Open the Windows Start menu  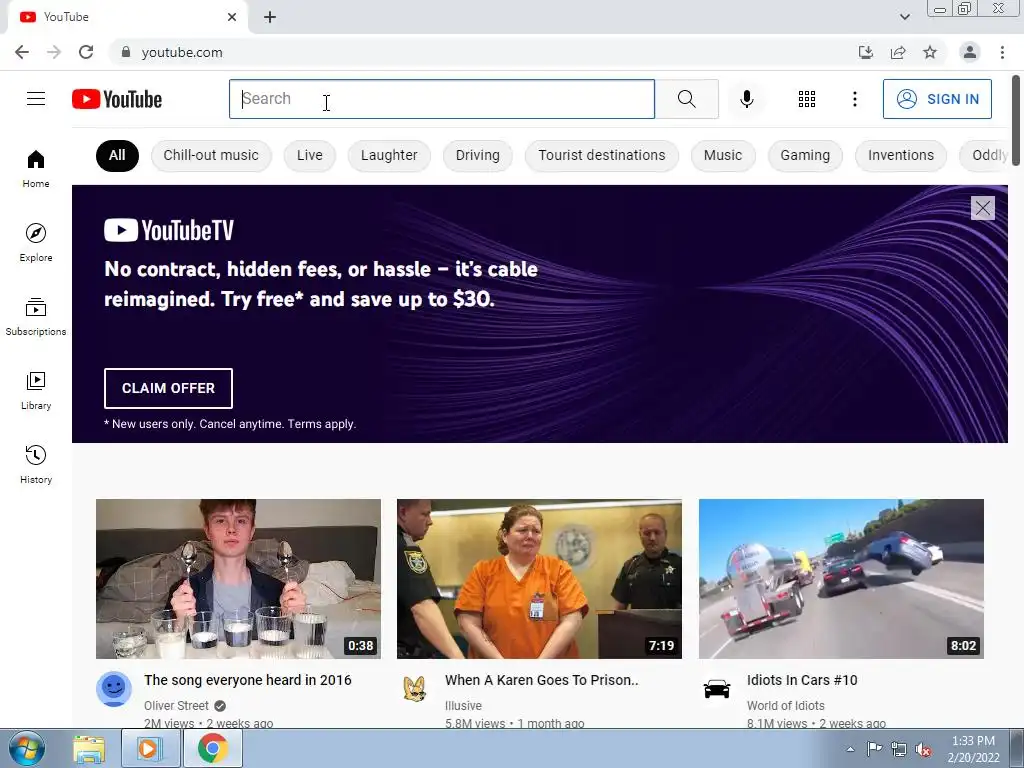coord(26,748)
